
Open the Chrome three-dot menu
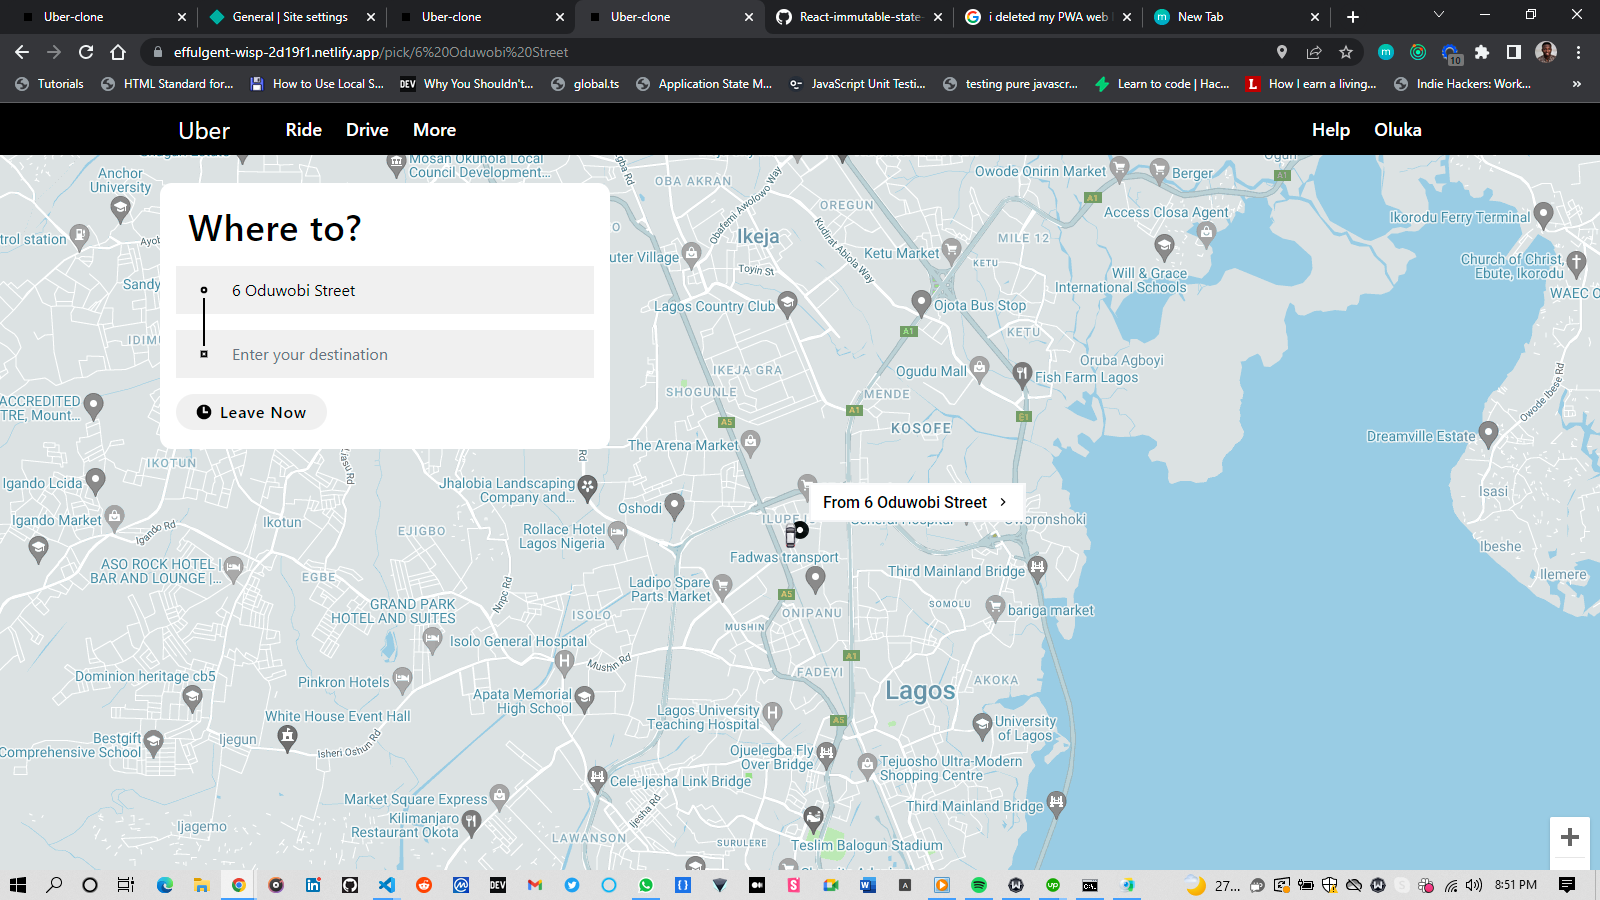(x=1578, y=52)
